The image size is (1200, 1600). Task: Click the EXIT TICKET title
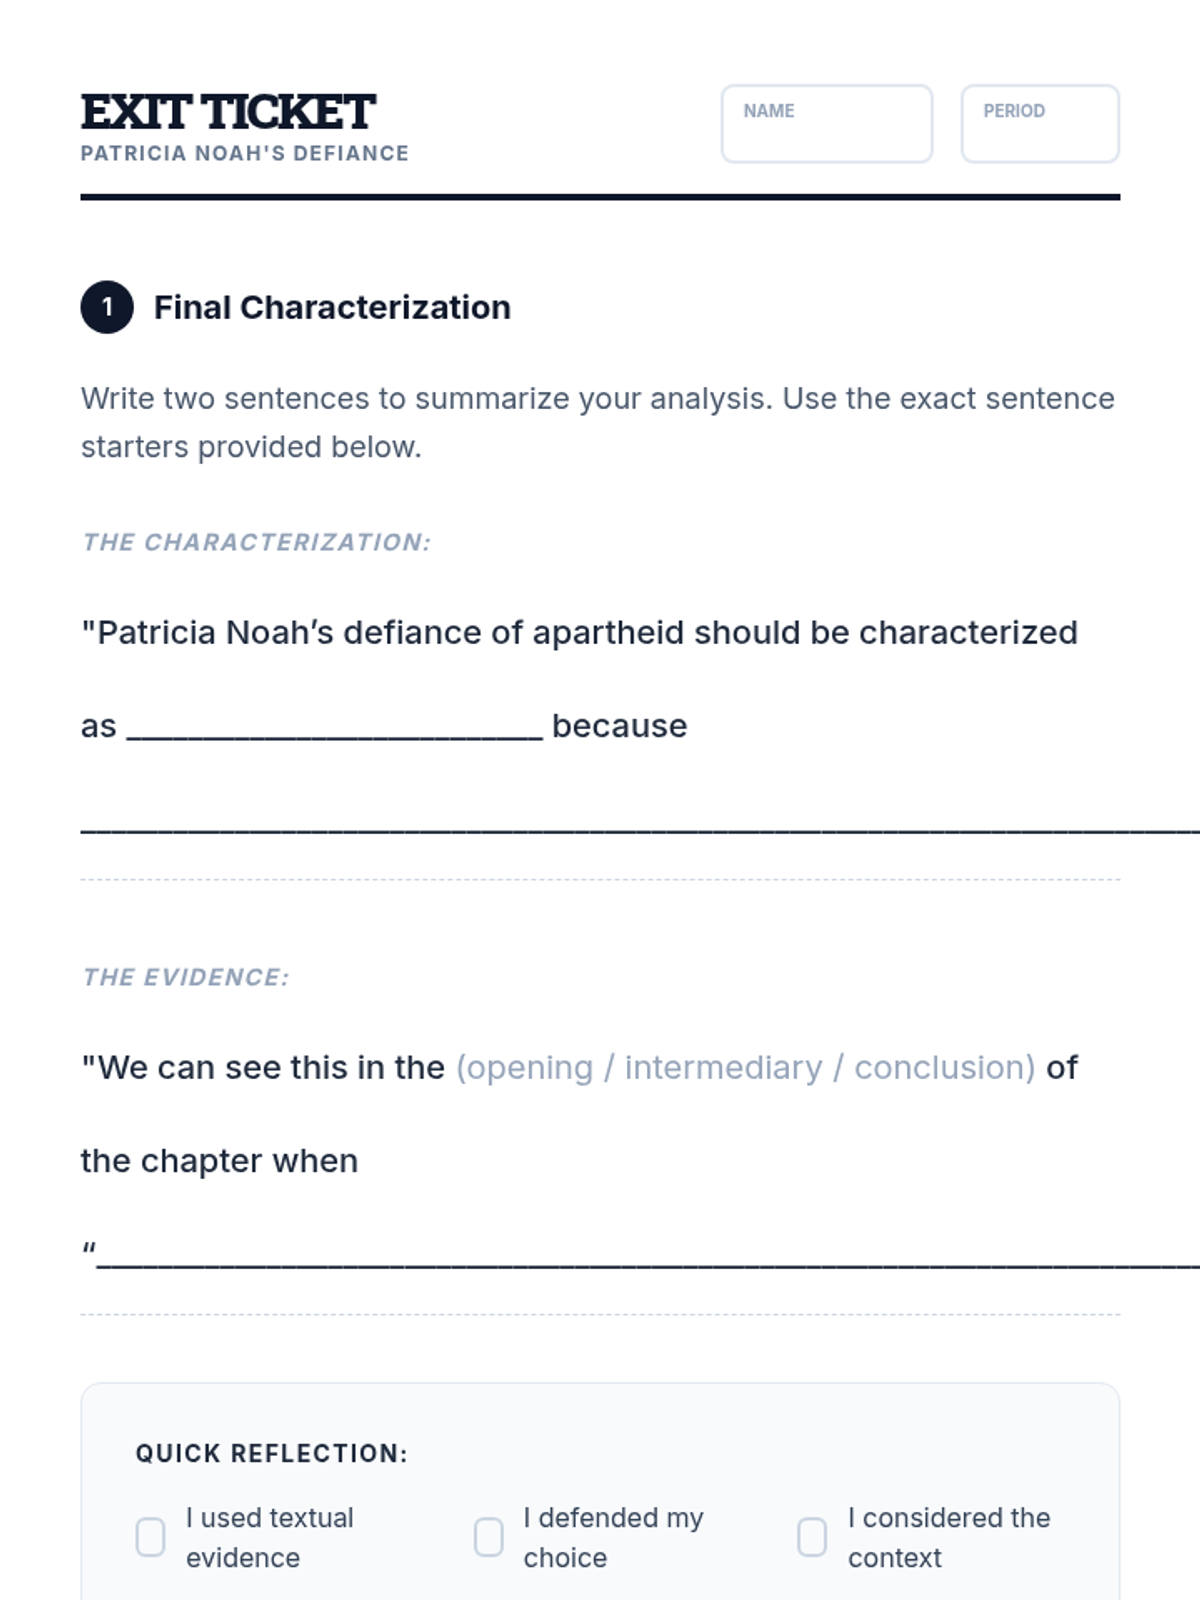(228, 111)
